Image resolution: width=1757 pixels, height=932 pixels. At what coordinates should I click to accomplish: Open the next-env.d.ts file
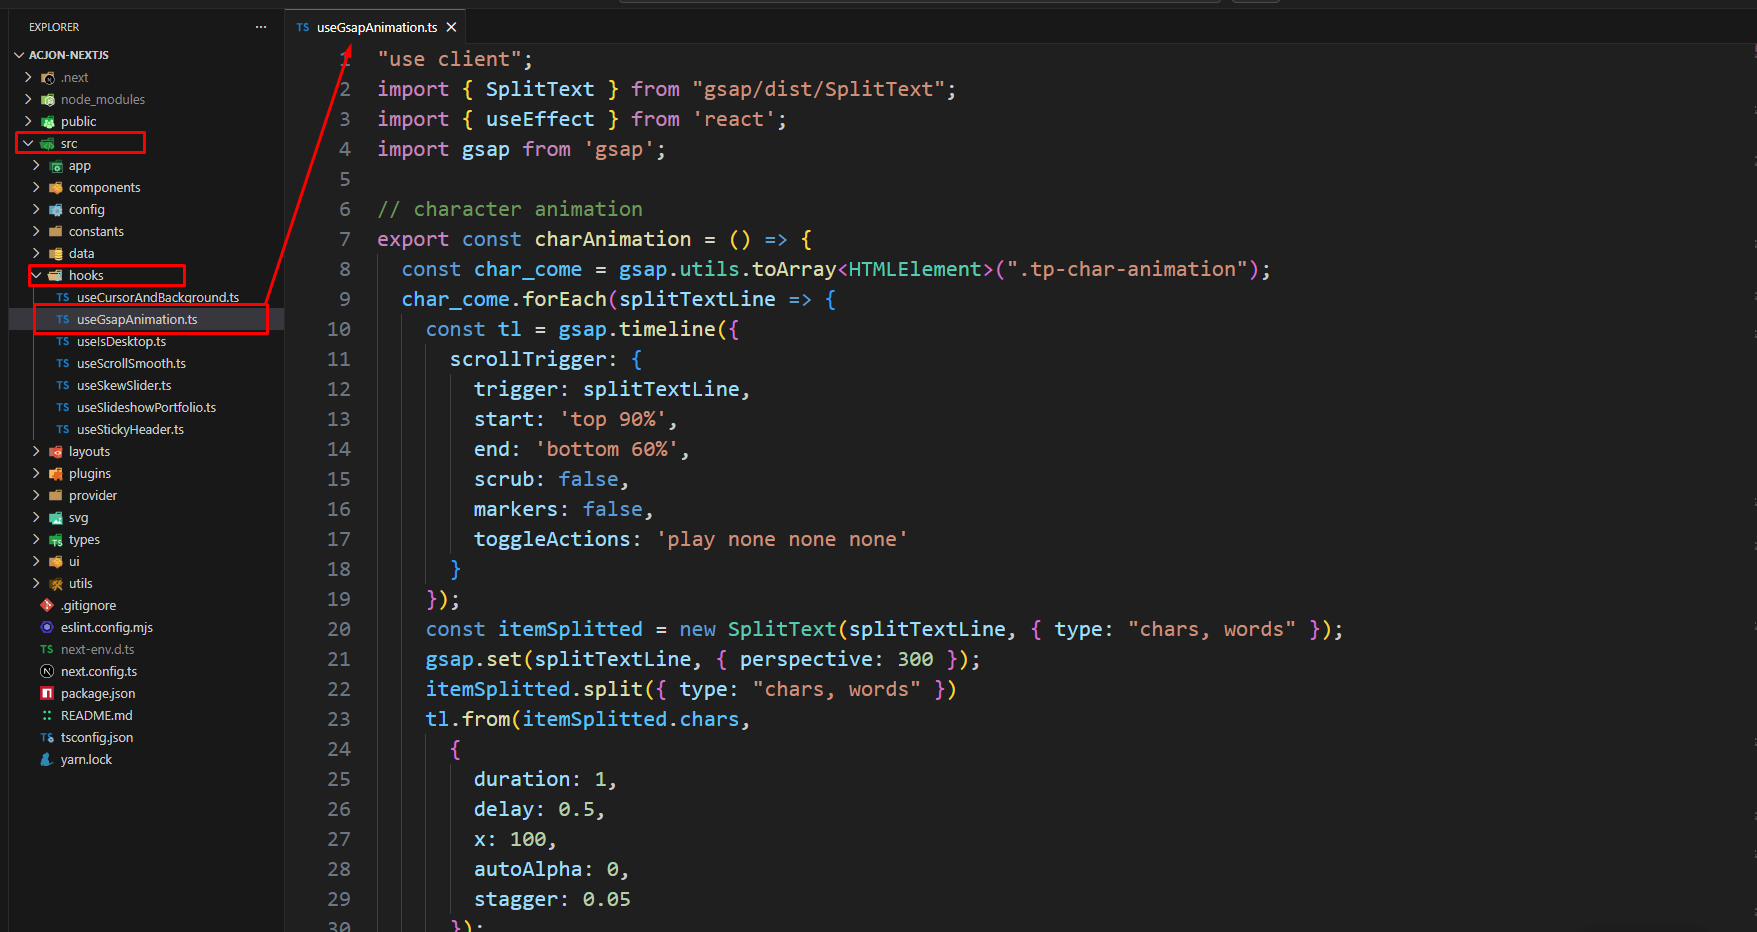pos(97,650)
